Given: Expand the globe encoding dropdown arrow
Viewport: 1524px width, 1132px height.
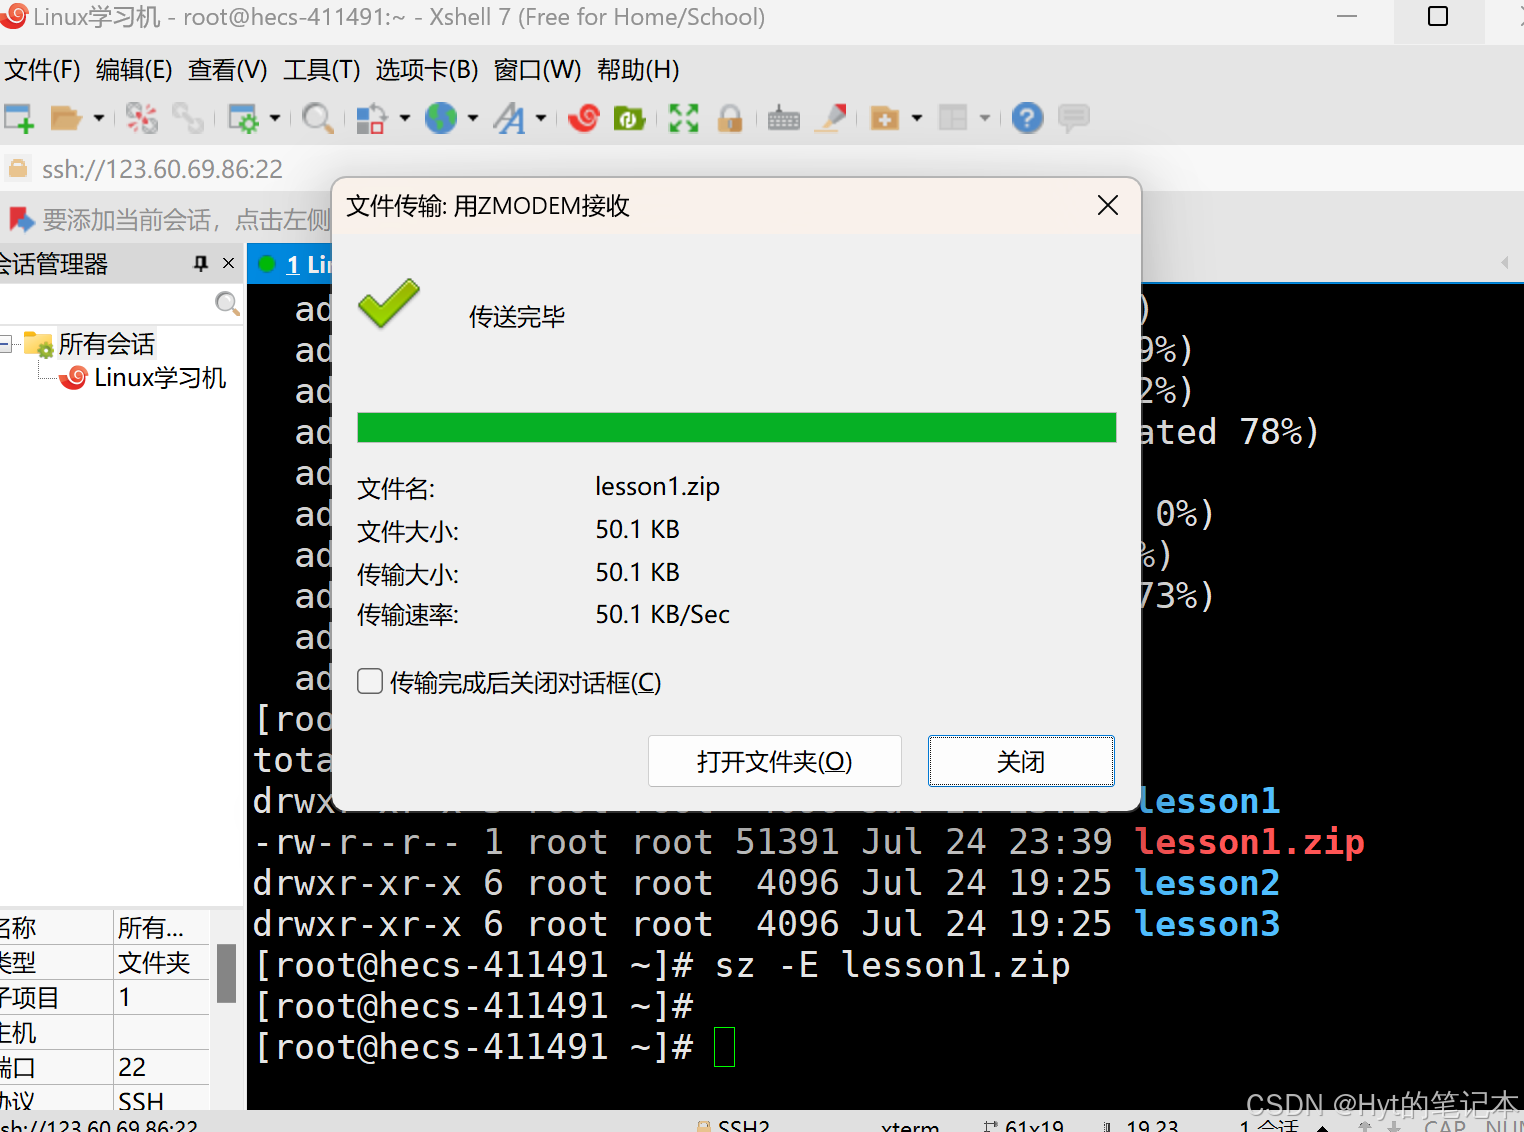Looking at the screenshot, I should 472,118.
